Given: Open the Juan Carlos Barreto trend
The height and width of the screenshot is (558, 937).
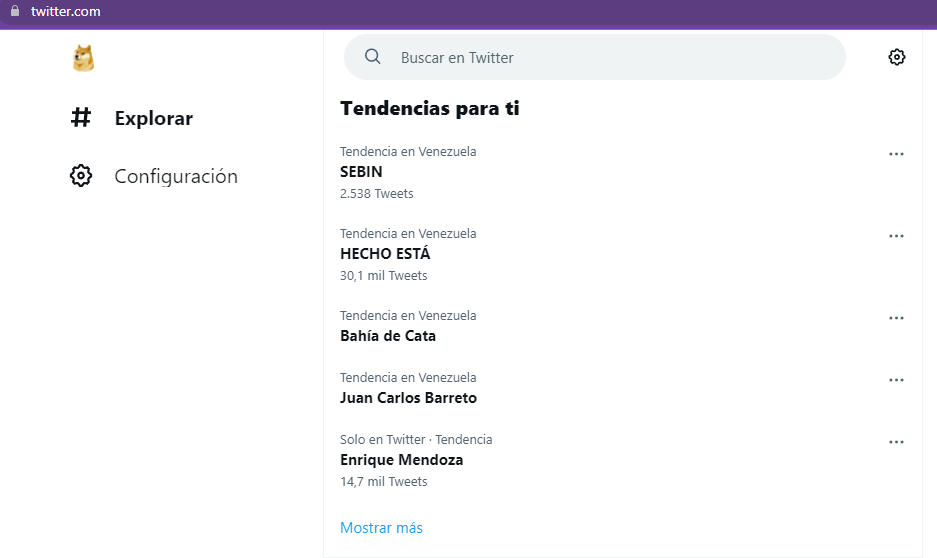Looking at the screenshot, I should coord(408,398).
